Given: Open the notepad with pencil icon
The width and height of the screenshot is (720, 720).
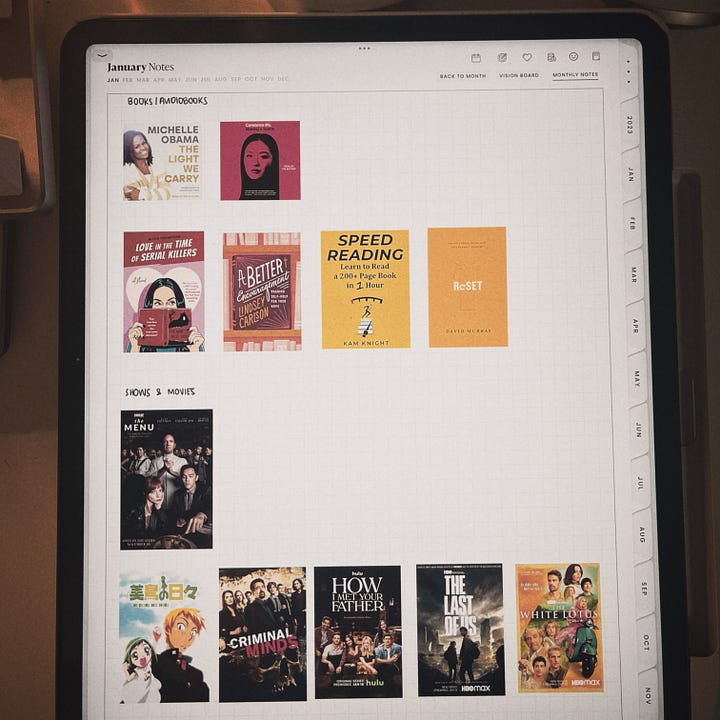Looking at the screenshot, I should (502, 57).
